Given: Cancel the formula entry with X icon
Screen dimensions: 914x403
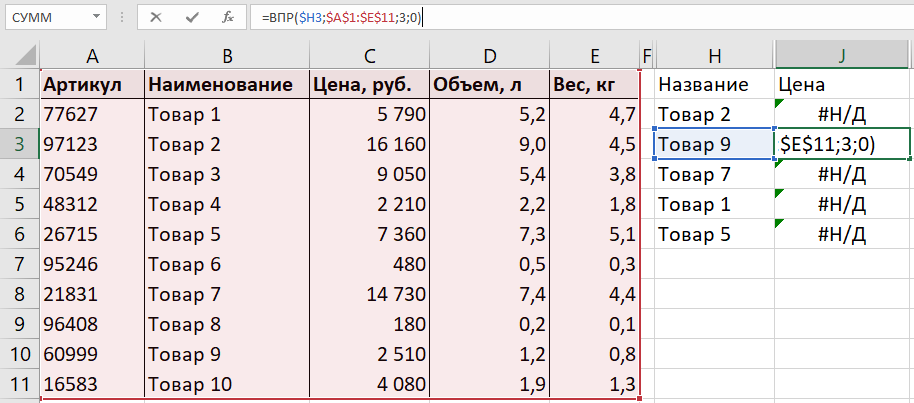Looking at the screenshot, I should coord(156,17).
